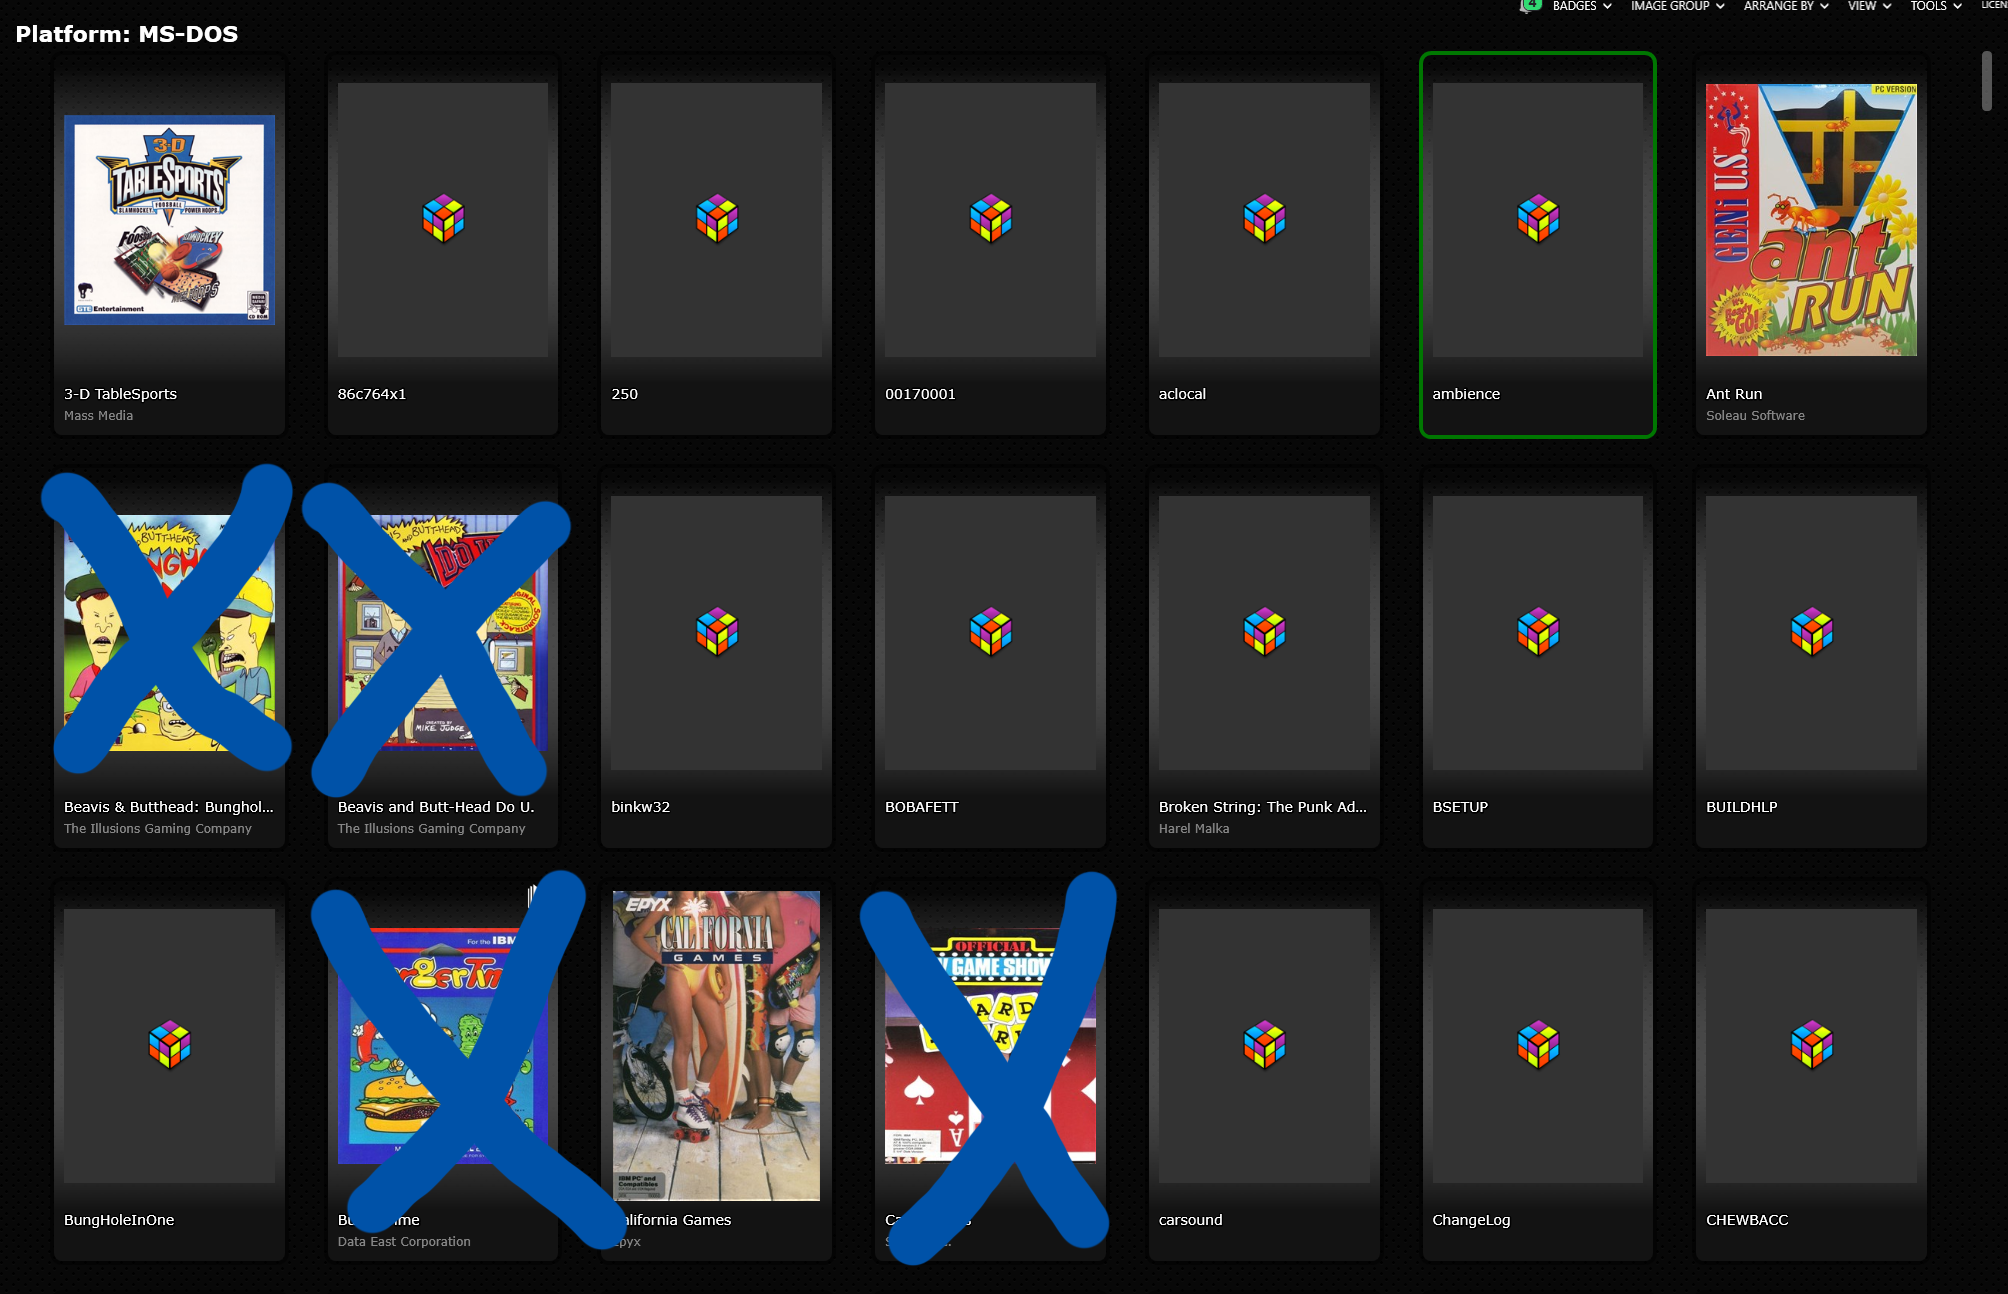Image resolution: width=2008 pixels, height=1294 pixels.
Task: Click the placeholder cube icon for 86c764x1
Action: pyautogui.click(x=443, y=219)
